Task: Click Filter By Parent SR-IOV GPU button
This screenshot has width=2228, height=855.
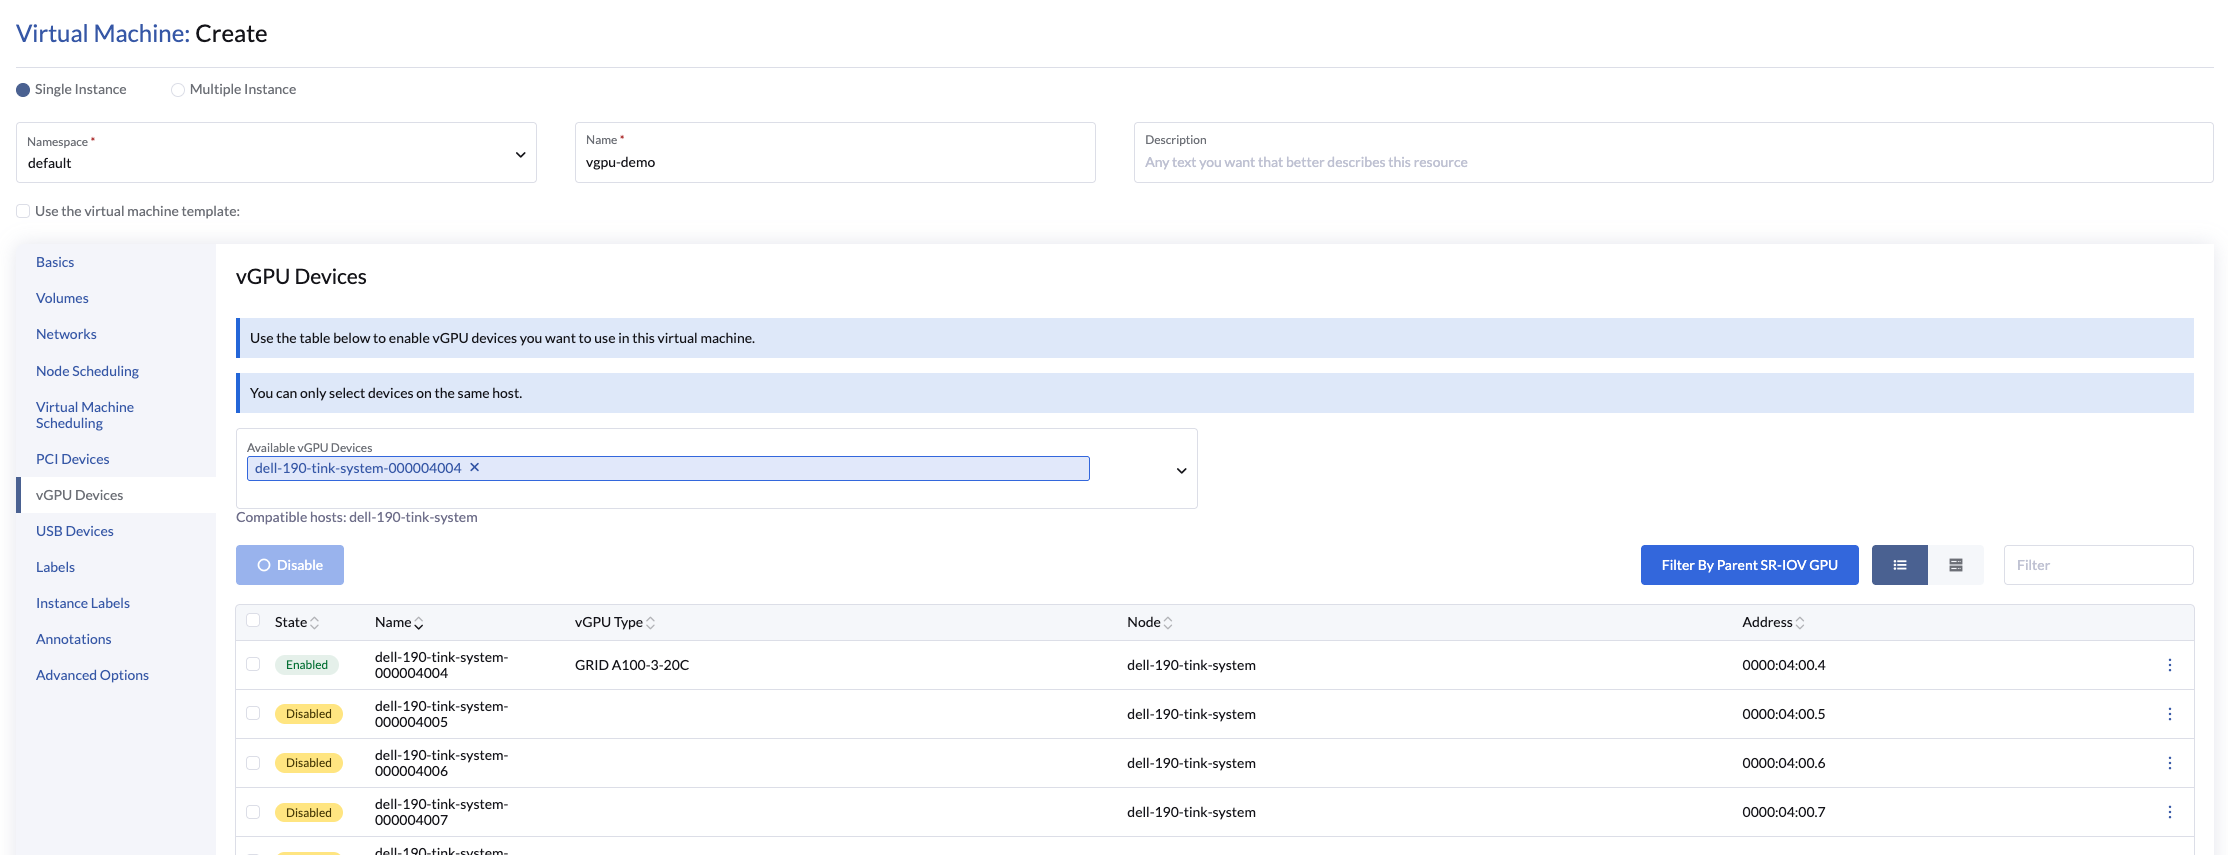Action: tap(1749, 565)
